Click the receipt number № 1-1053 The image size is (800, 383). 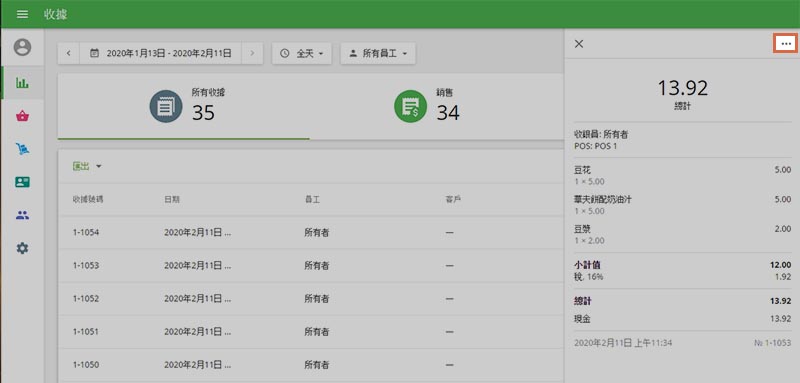(x=772, y=343)
